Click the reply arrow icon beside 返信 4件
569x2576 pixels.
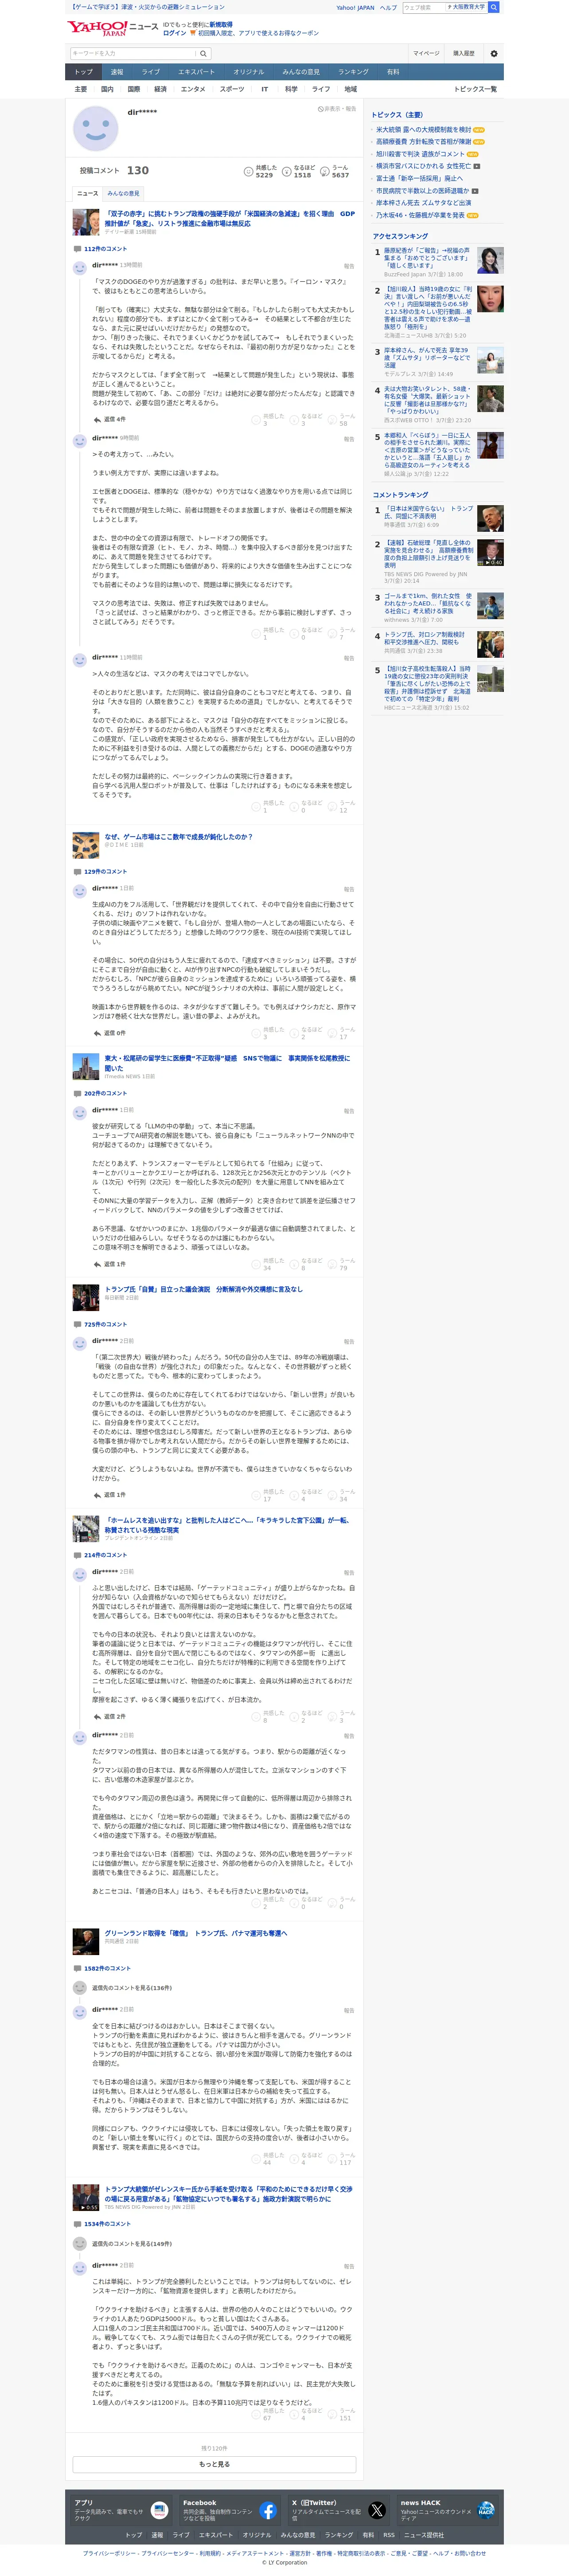pos(97,419)
